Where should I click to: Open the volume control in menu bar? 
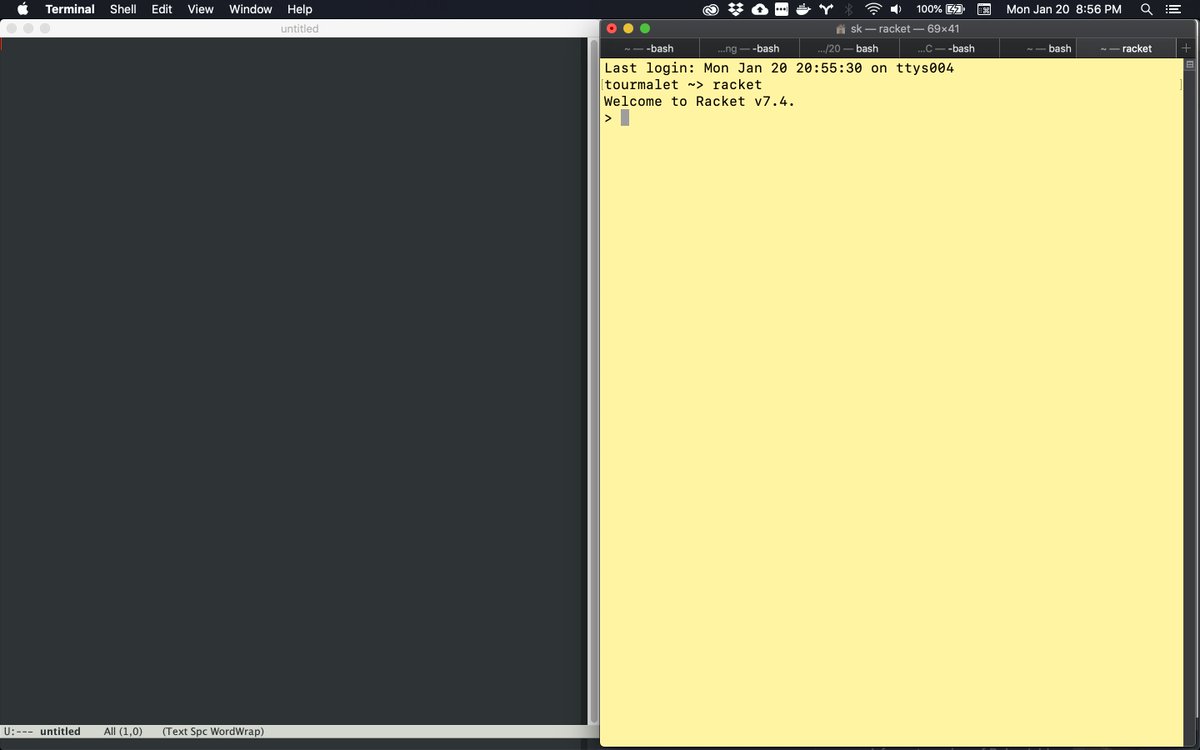(896, 9)
